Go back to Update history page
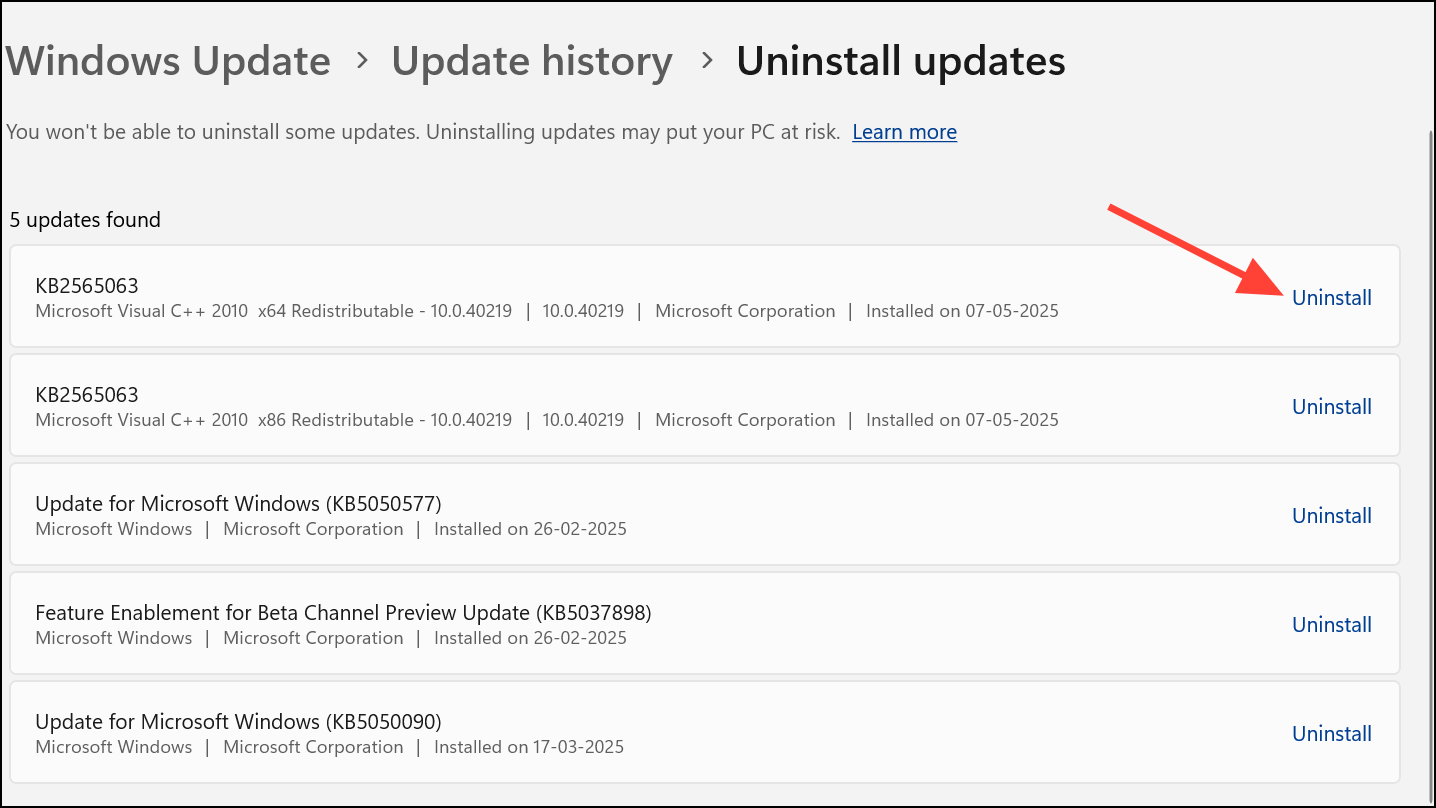The width and height of the screenshot is (1436, 808). (x=531, y=61)
